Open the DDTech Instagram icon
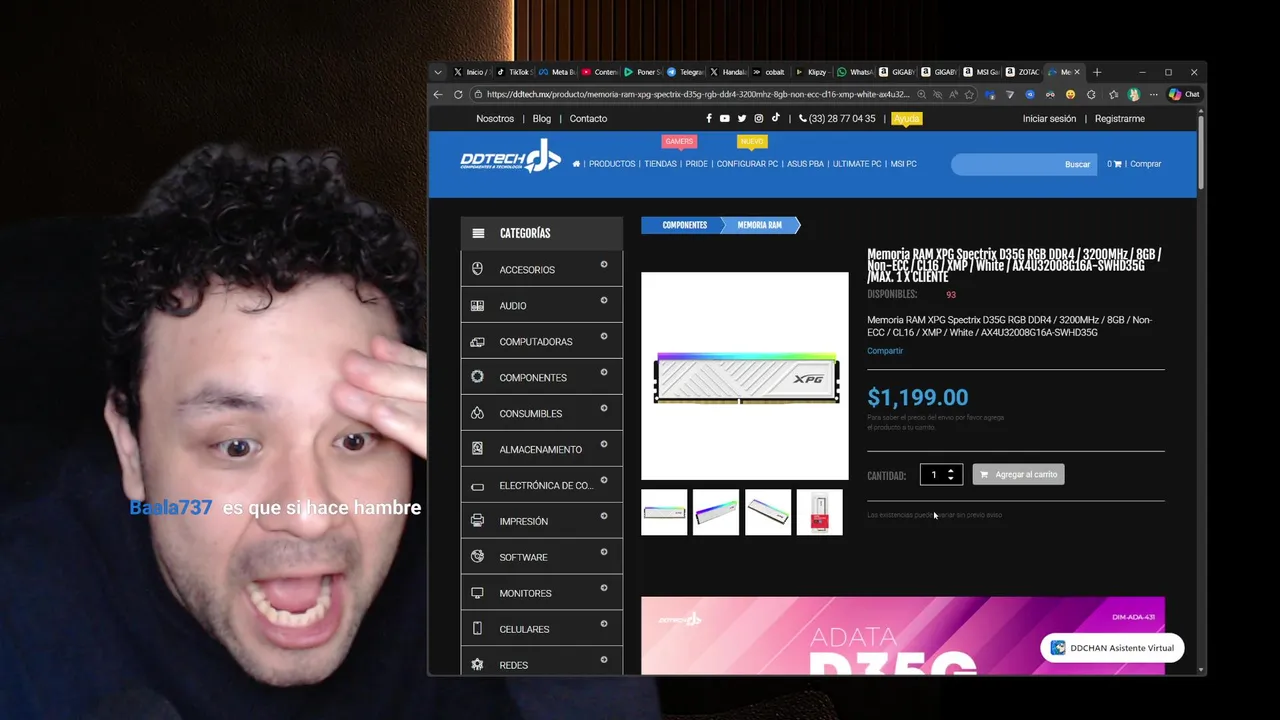The image size is (1280, 720). [x=759, y=118]
